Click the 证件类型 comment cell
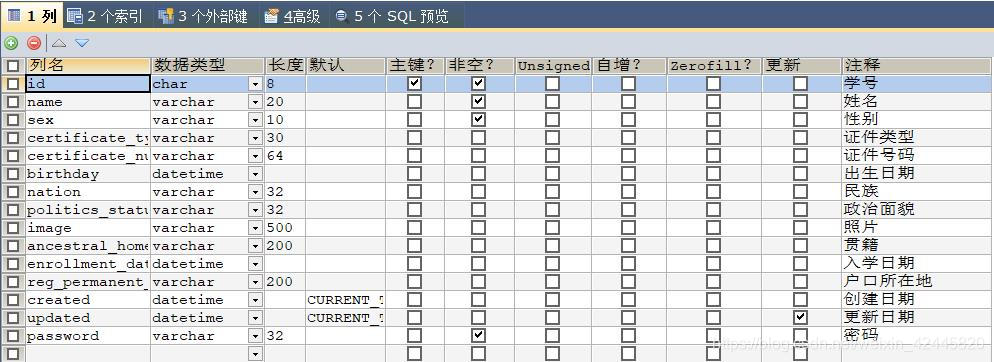The width and height of the screenshot is (994, 362). pos(916,138)
